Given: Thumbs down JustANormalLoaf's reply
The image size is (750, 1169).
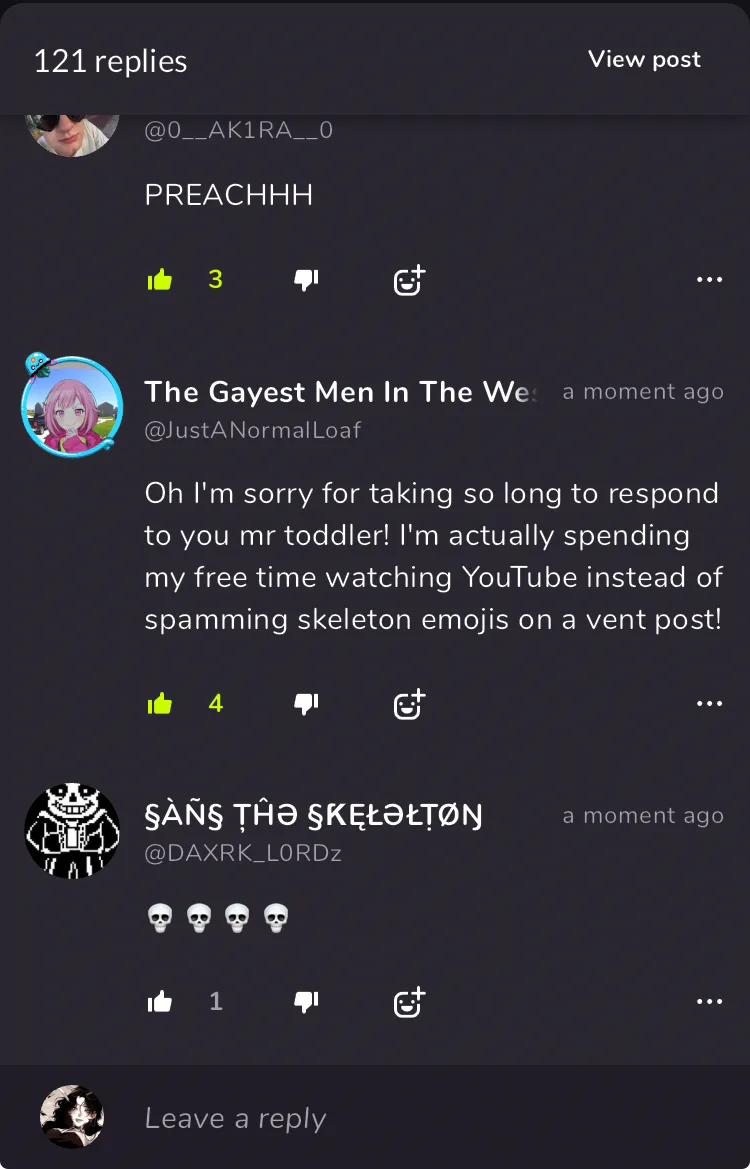Looking at the screenshot, I should click(x=306, y=704).
